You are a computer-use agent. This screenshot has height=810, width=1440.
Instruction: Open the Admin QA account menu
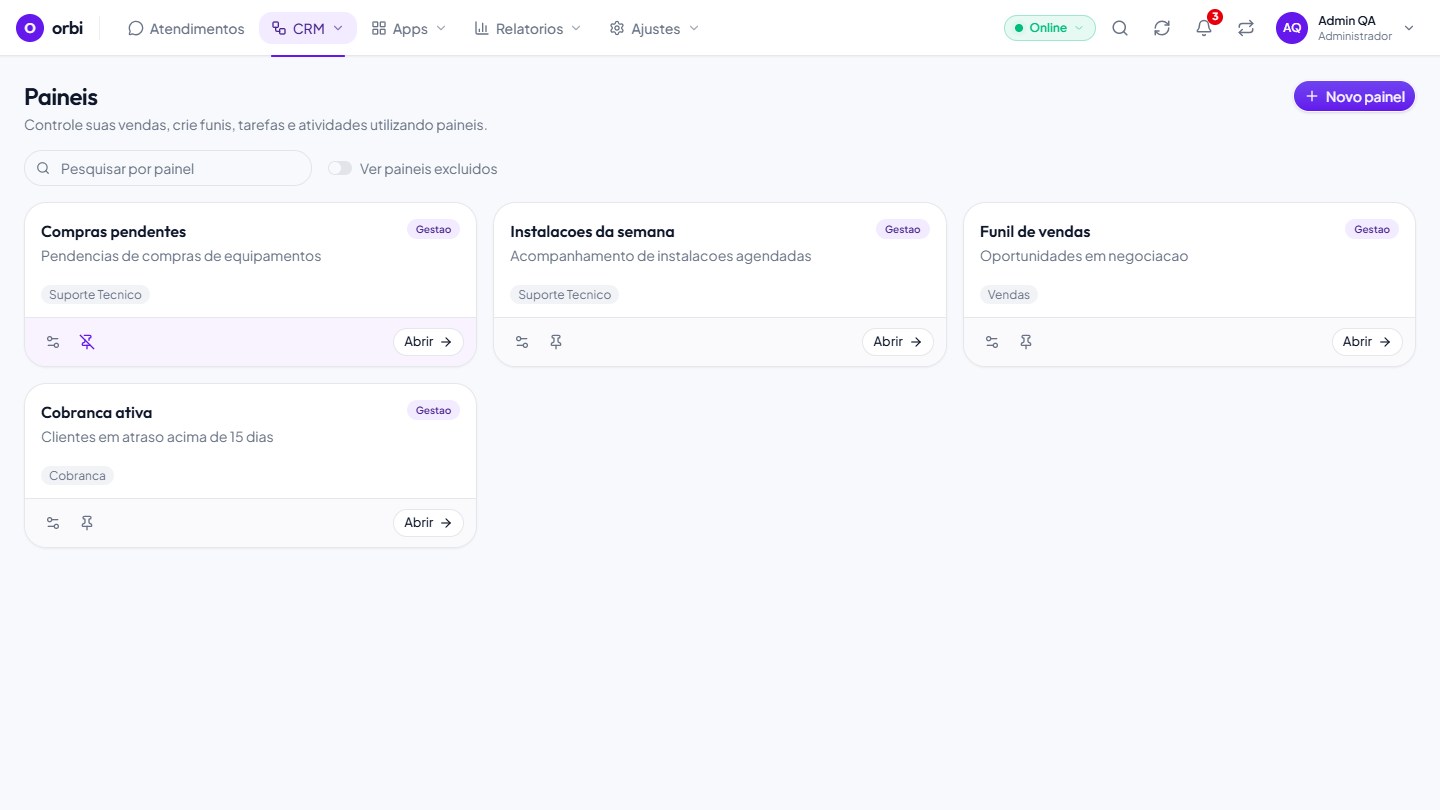(1346, 28)
